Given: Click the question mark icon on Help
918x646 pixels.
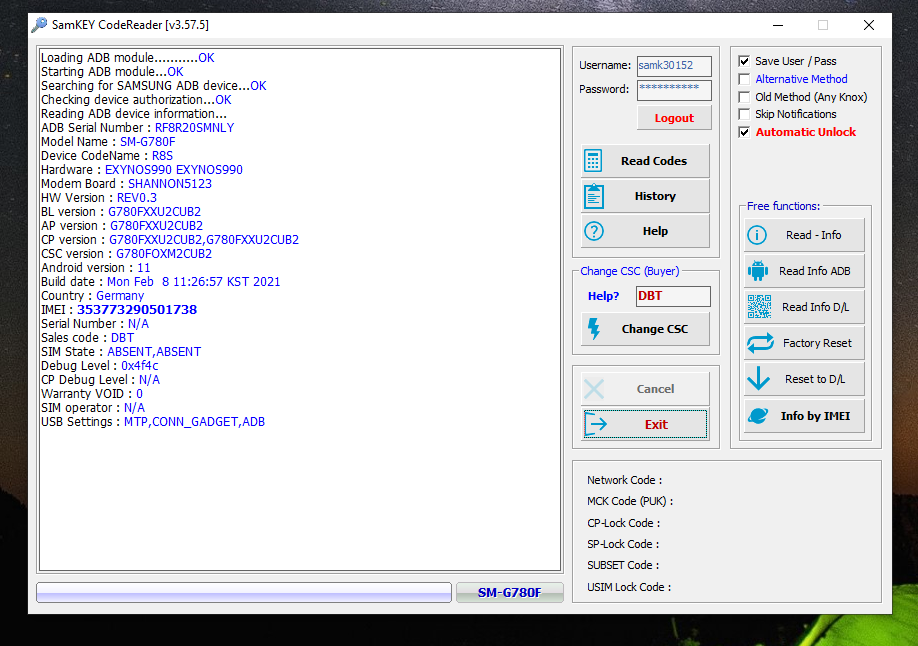Looking at the screenshot, I should click(594, 231).
